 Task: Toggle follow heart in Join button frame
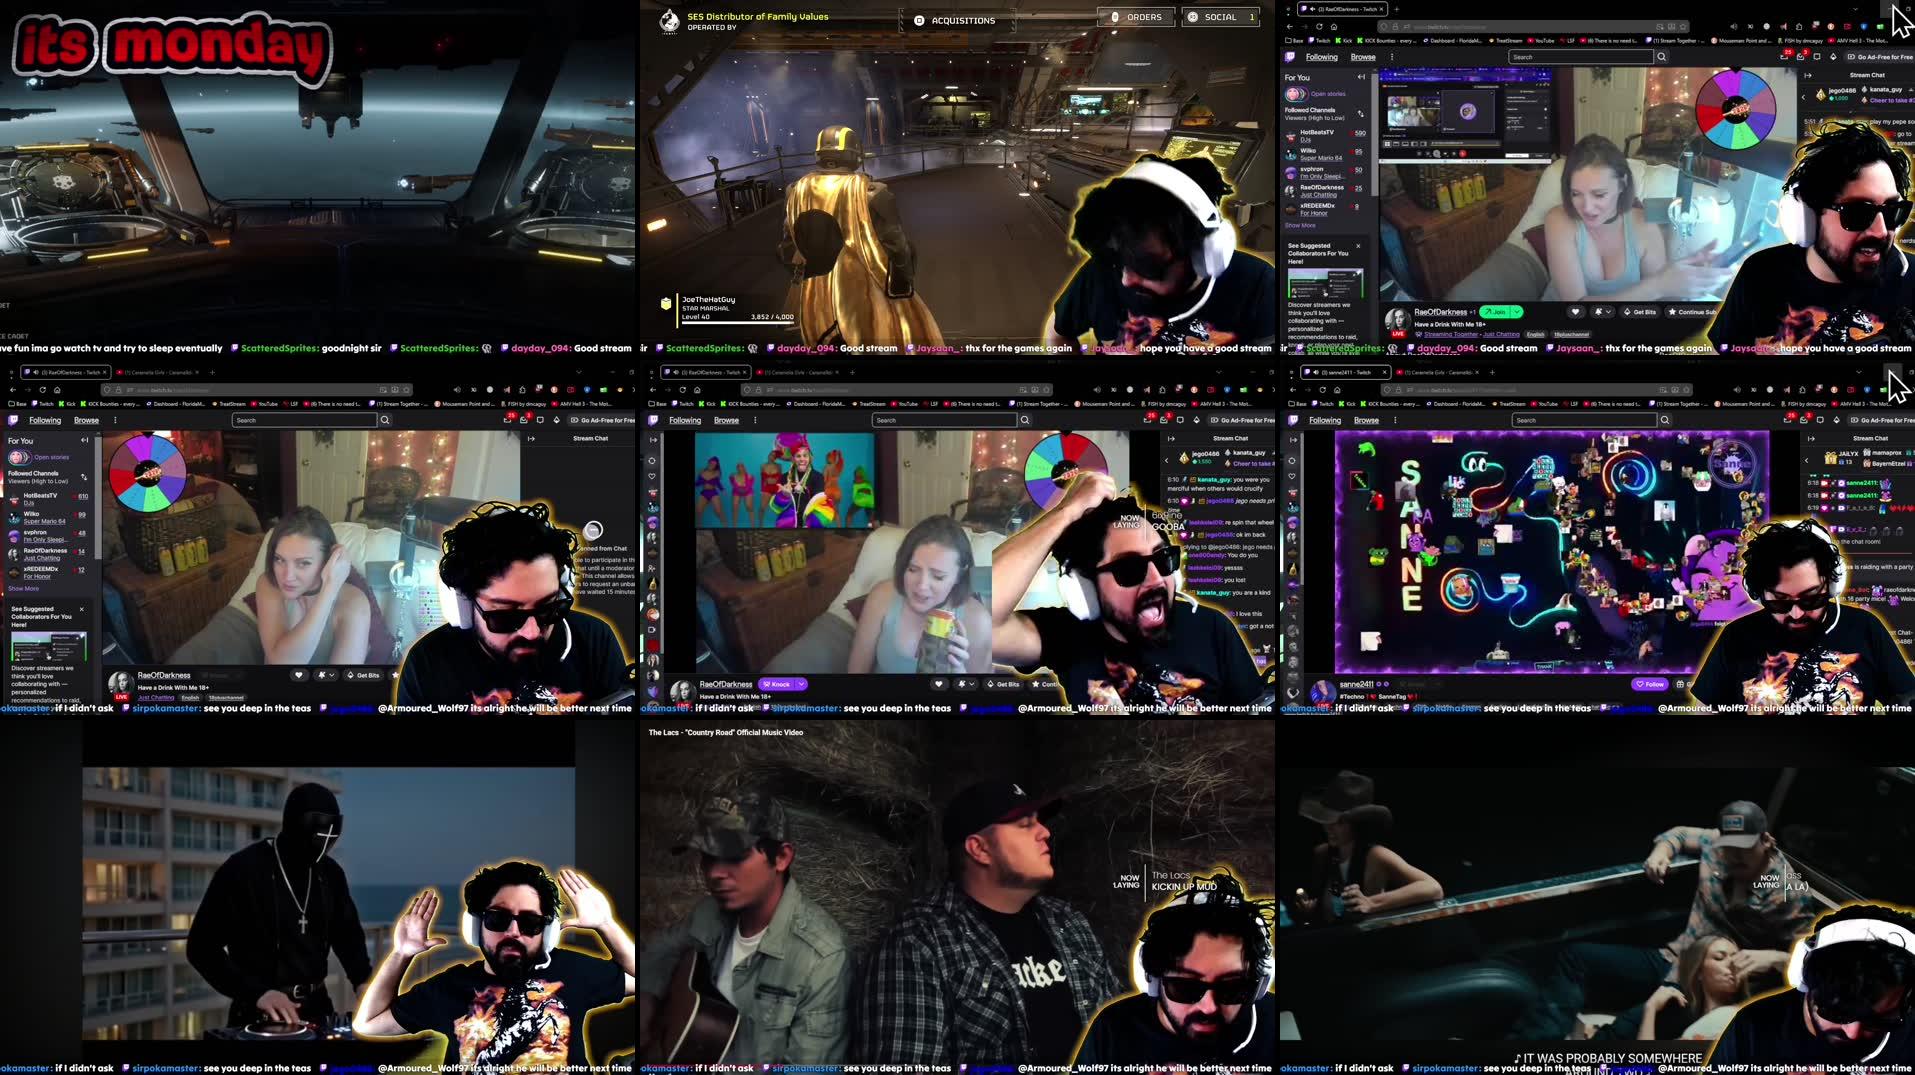coord(1575,312)
